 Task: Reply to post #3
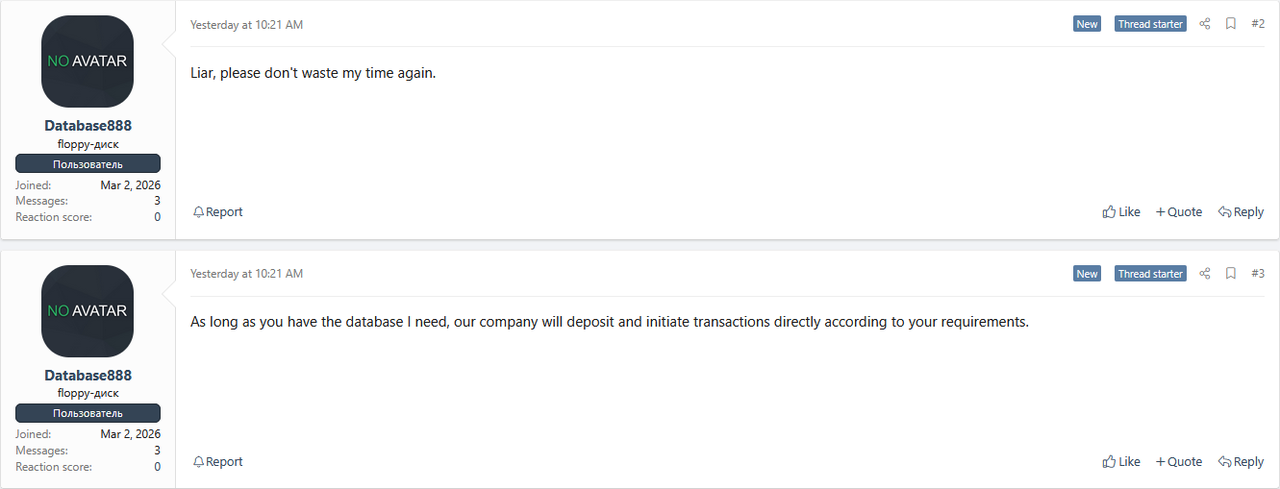(1241, 462)
